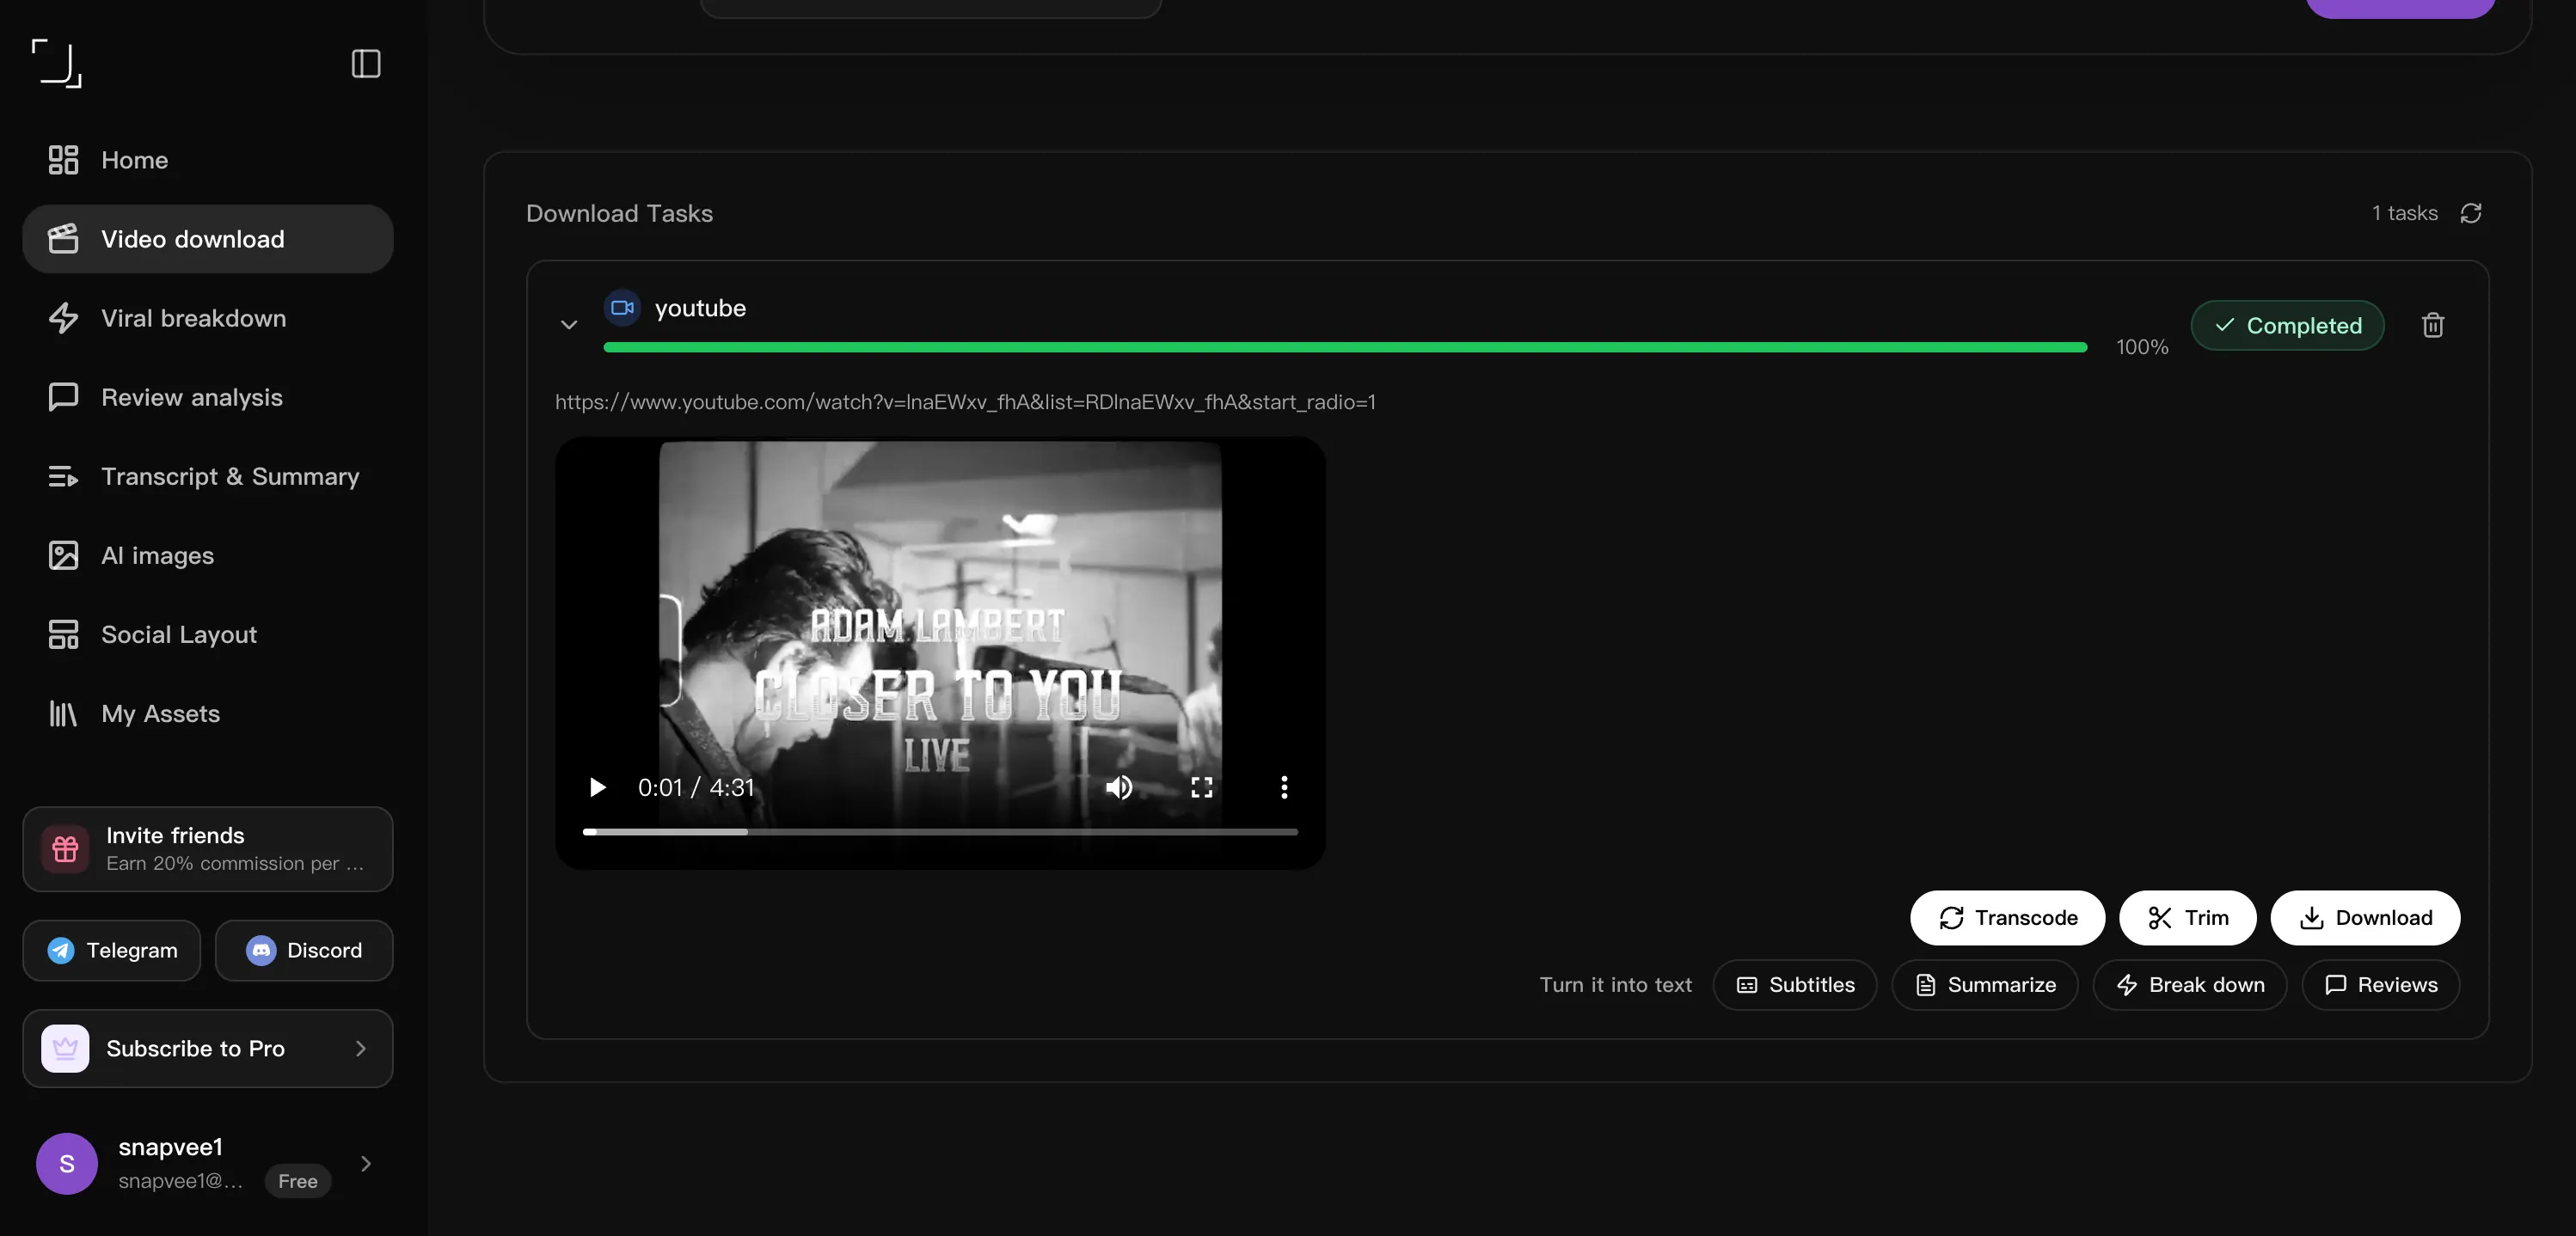Join the Discord server
Screen dimensions: 2576x1236
(x=304, y=950)
